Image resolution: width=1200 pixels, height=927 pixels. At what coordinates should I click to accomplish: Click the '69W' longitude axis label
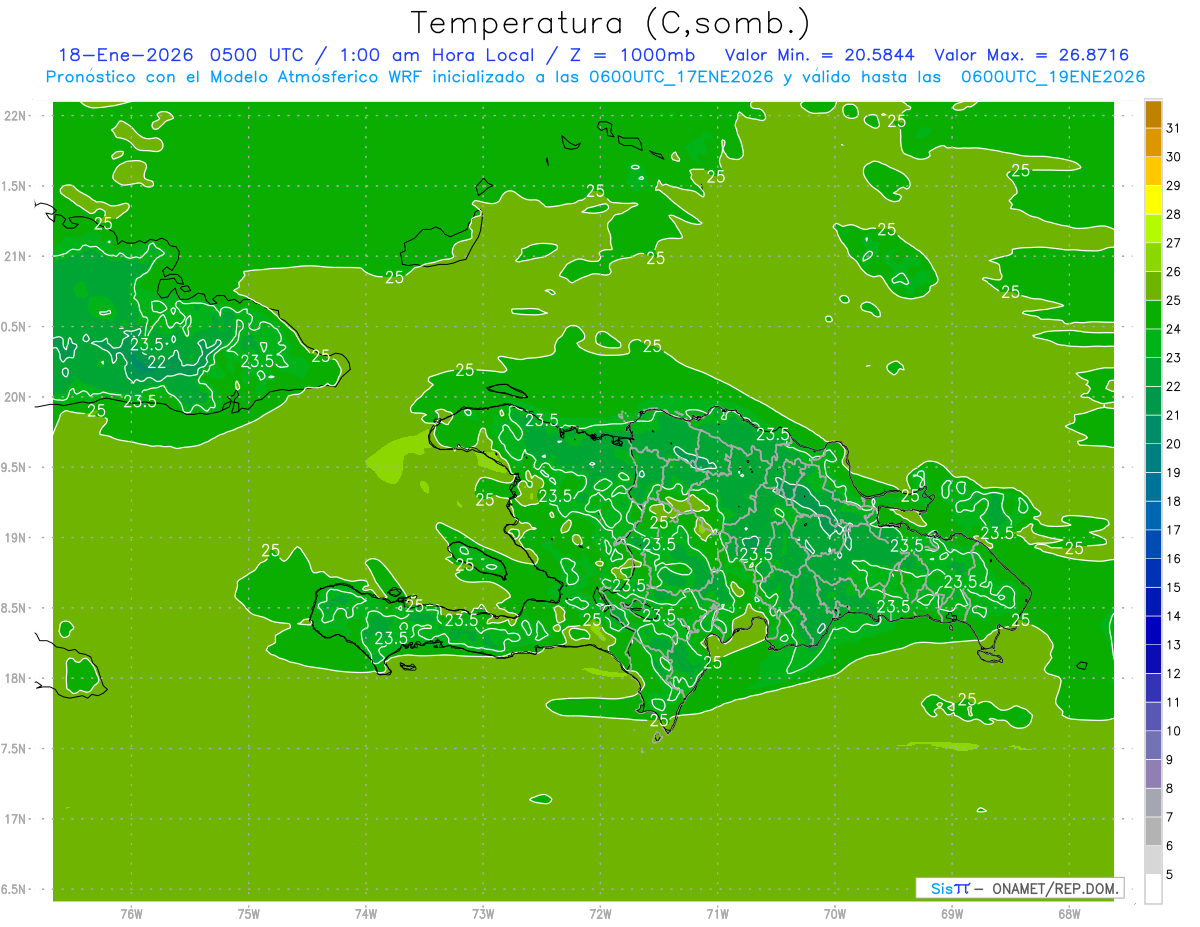click(x=951, y=913)
